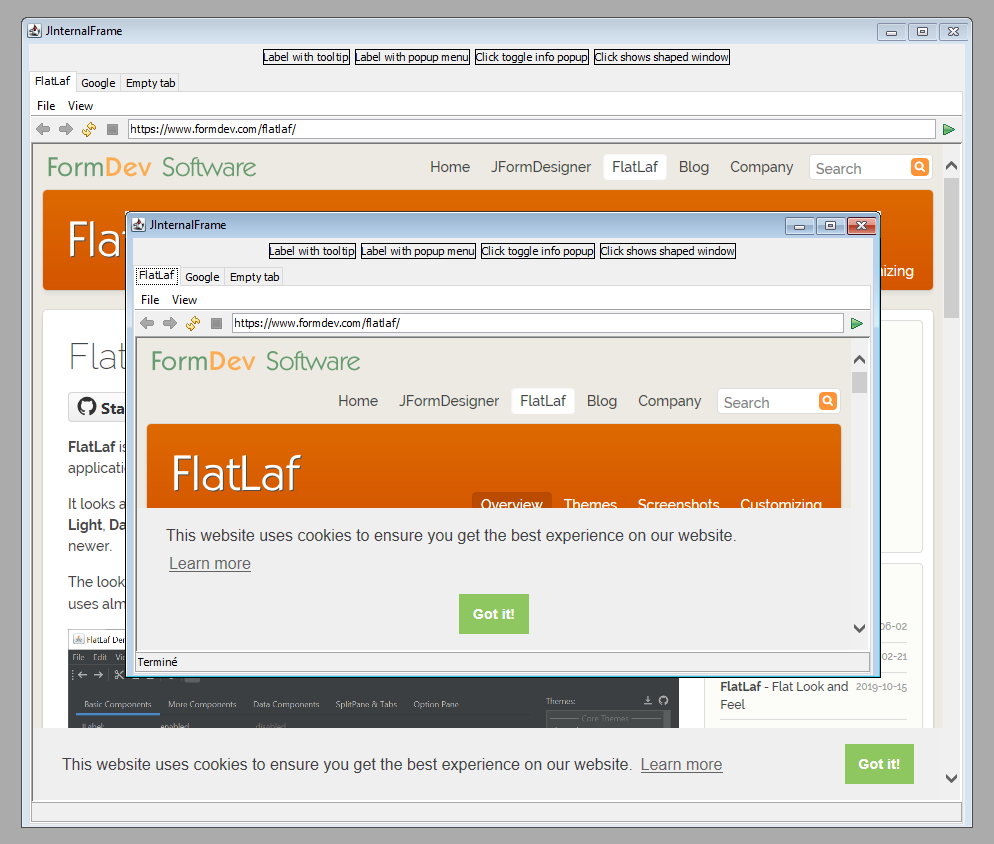Screen dimensions: 994x844
Task: Open View menu in outer frame
Action: pos(81,106)
